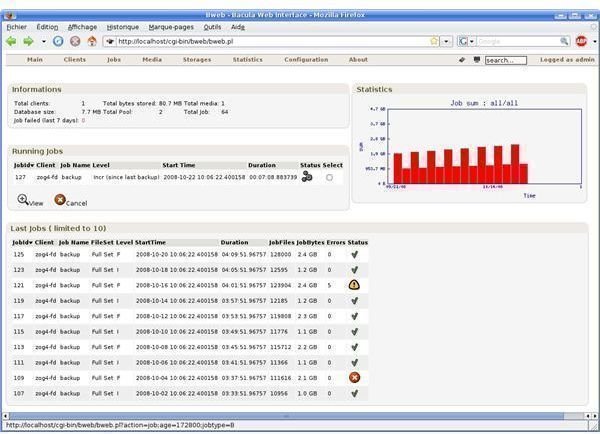This screenshot has width=600, height=434.
Task: Click the checkmark status for job 113
Action: 354,347
